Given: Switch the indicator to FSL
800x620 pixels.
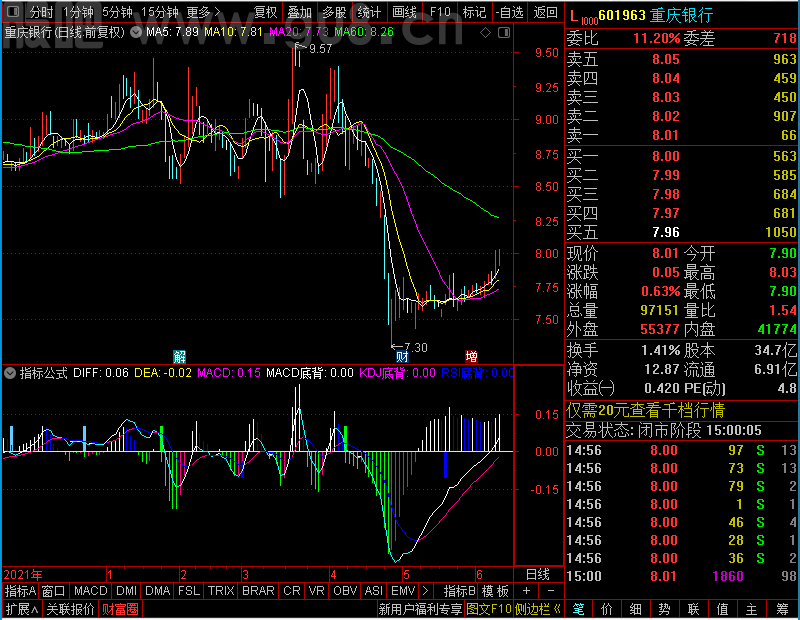Looking at the screenshot, I should 189,591.
